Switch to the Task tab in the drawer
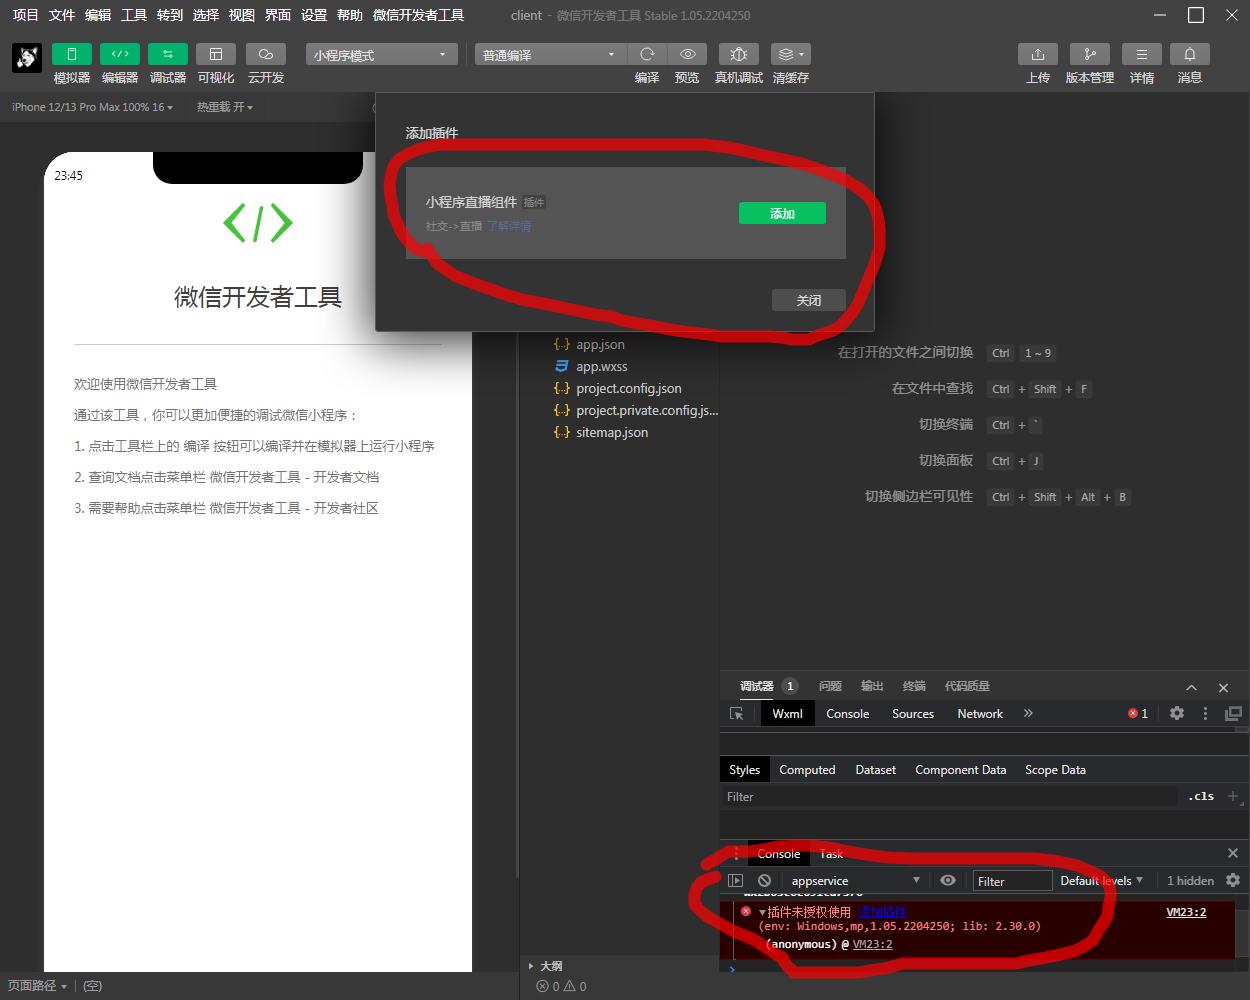 [x=831, y=853]
